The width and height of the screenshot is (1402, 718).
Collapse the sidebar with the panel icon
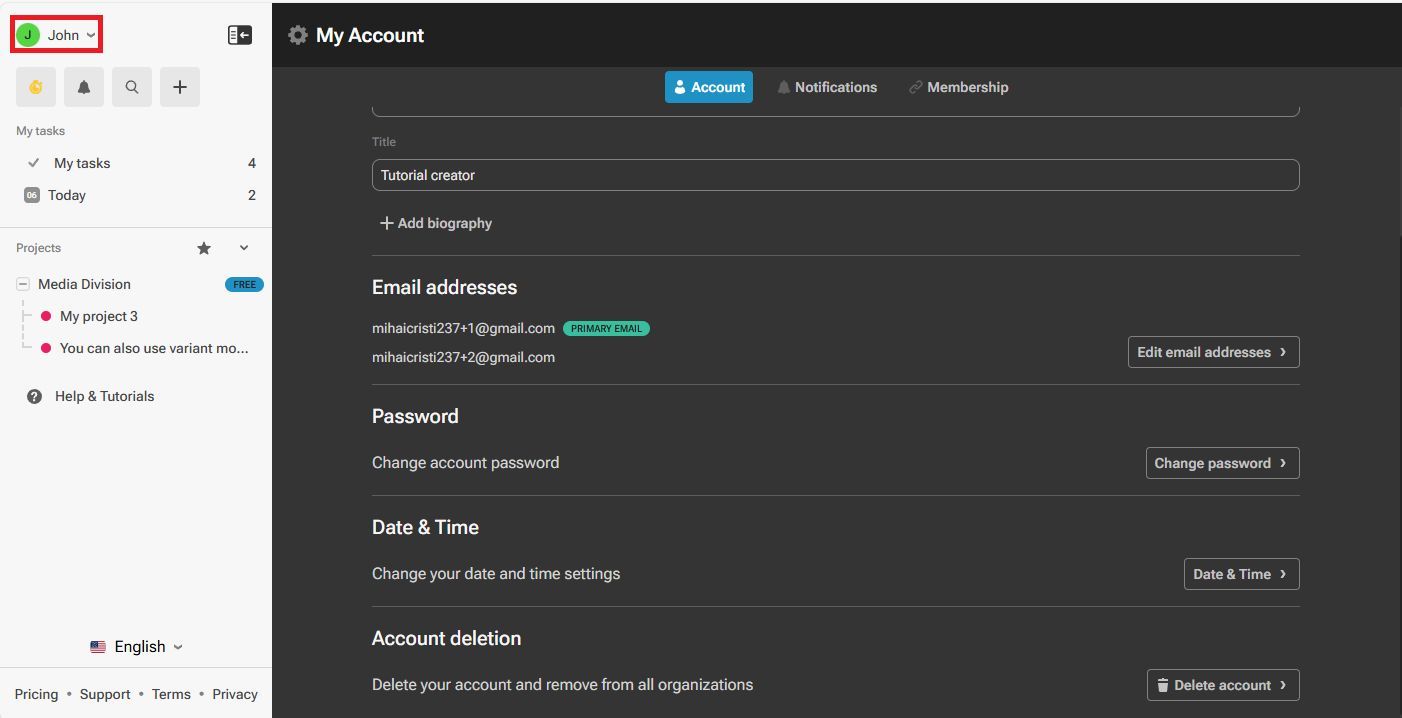coord(239,35)
